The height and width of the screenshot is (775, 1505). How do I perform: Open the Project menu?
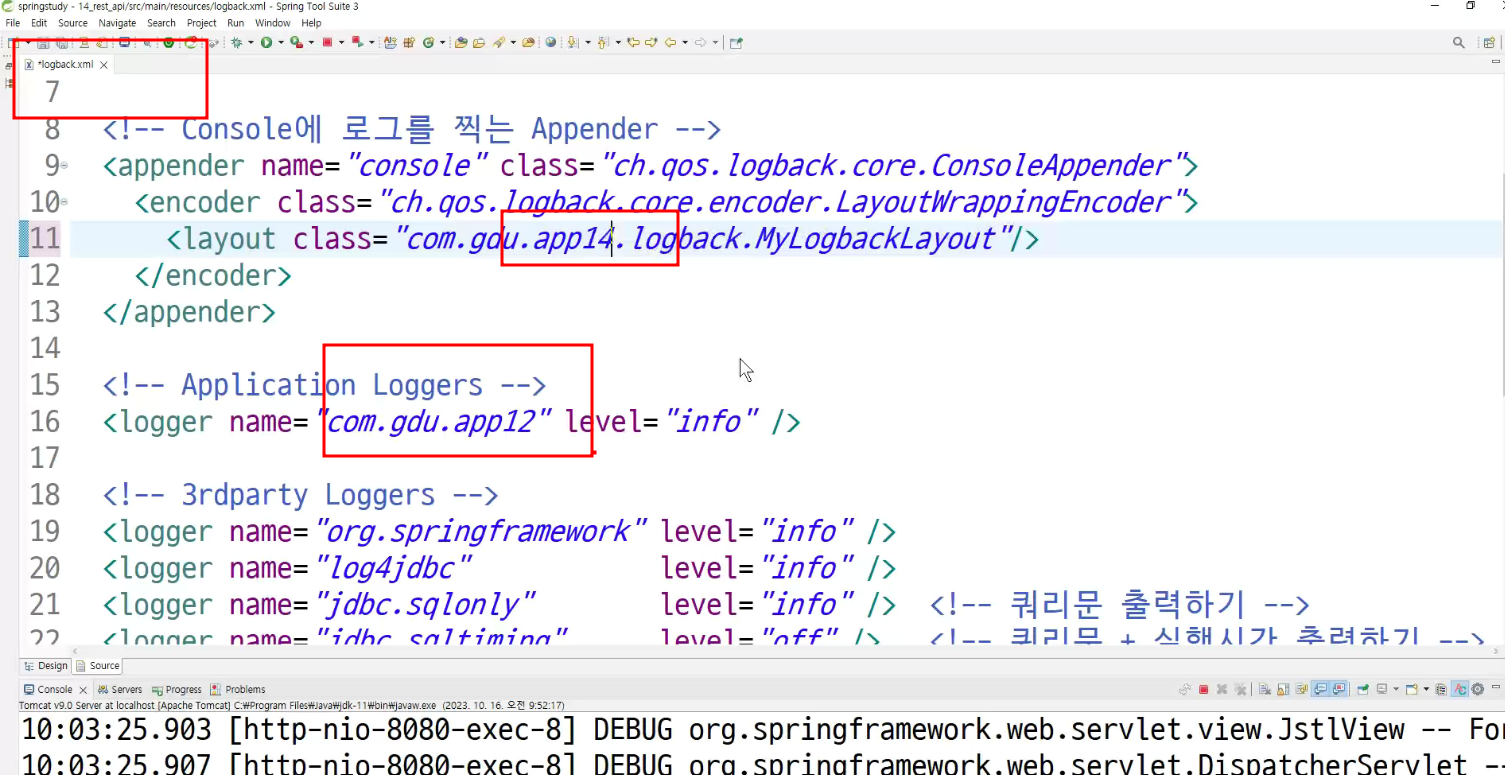[201, 23]
